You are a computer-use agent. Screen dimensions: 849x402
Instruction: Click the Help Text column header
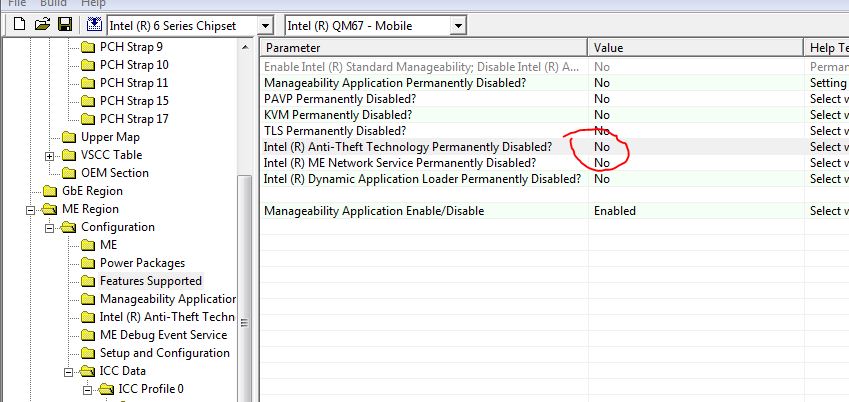tap(827, 48)
